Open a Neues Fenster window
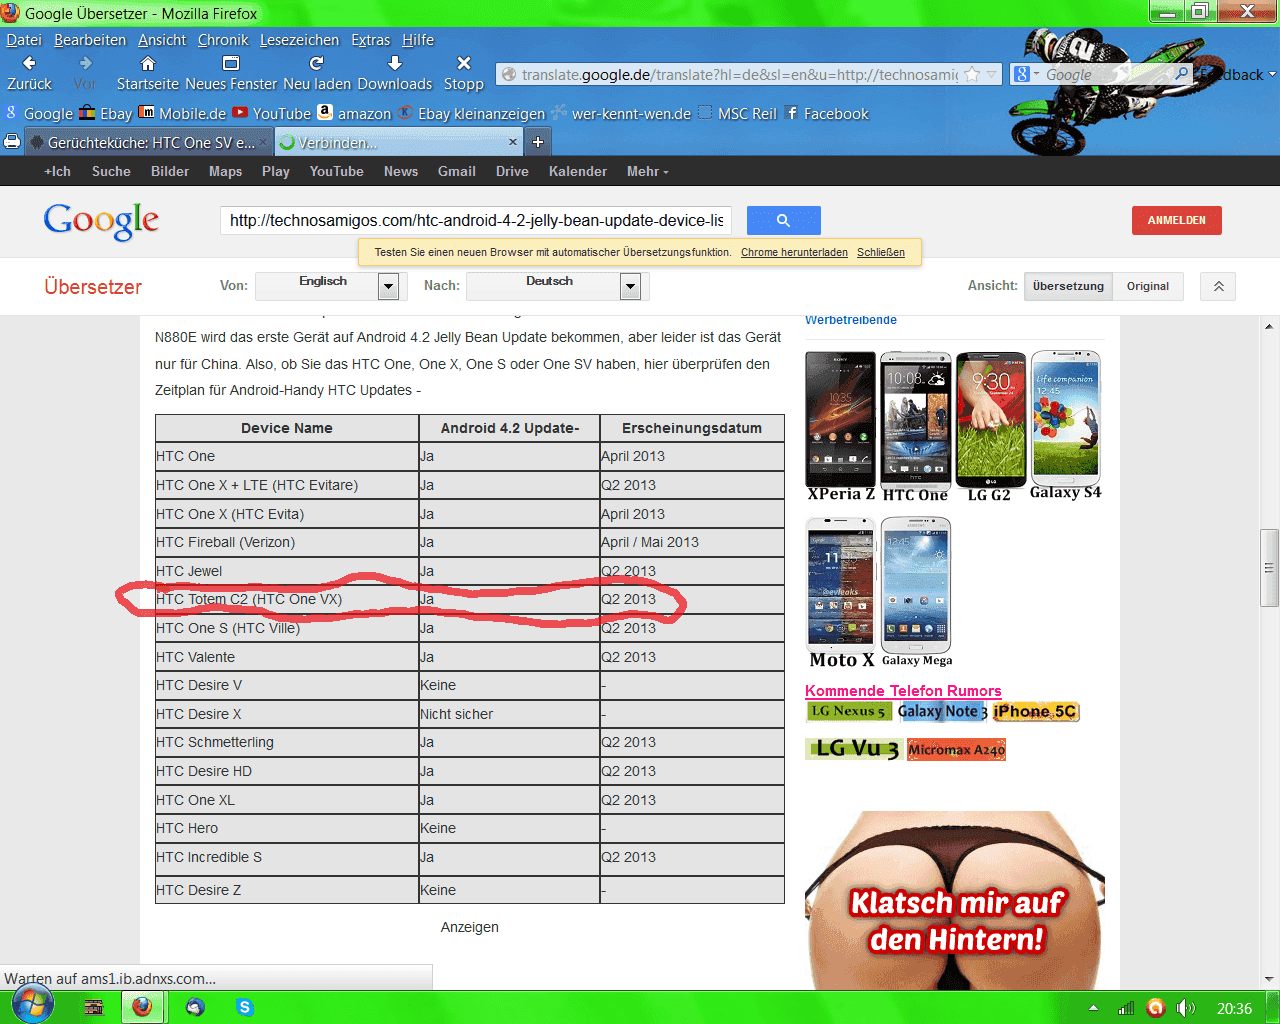The height and width of the screenshot is (1024, 1280). 231,73
